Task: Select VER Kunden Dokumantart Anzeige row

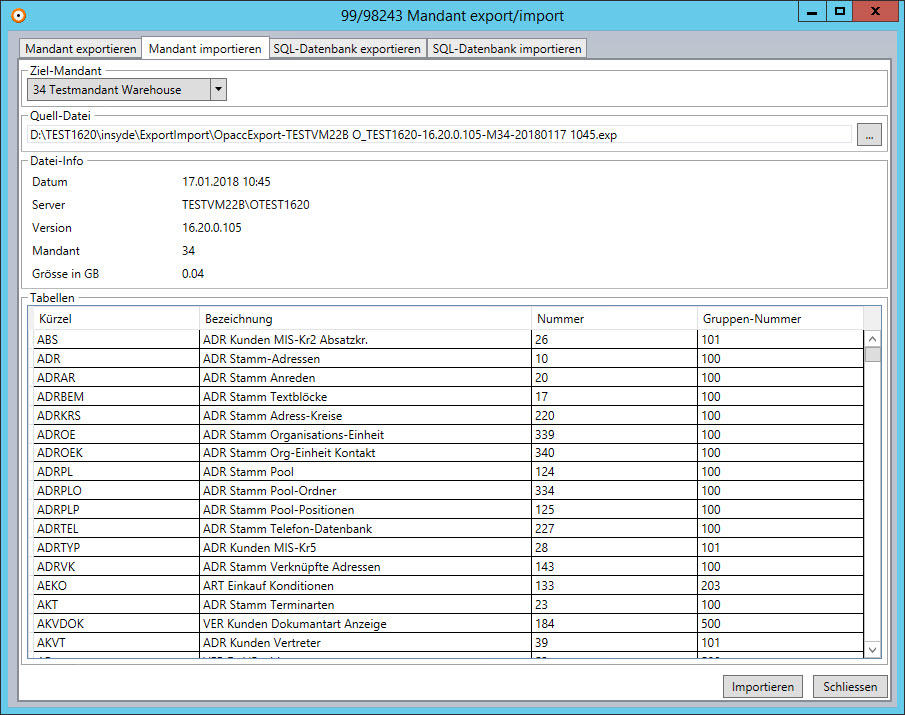Action: [448, 624]
